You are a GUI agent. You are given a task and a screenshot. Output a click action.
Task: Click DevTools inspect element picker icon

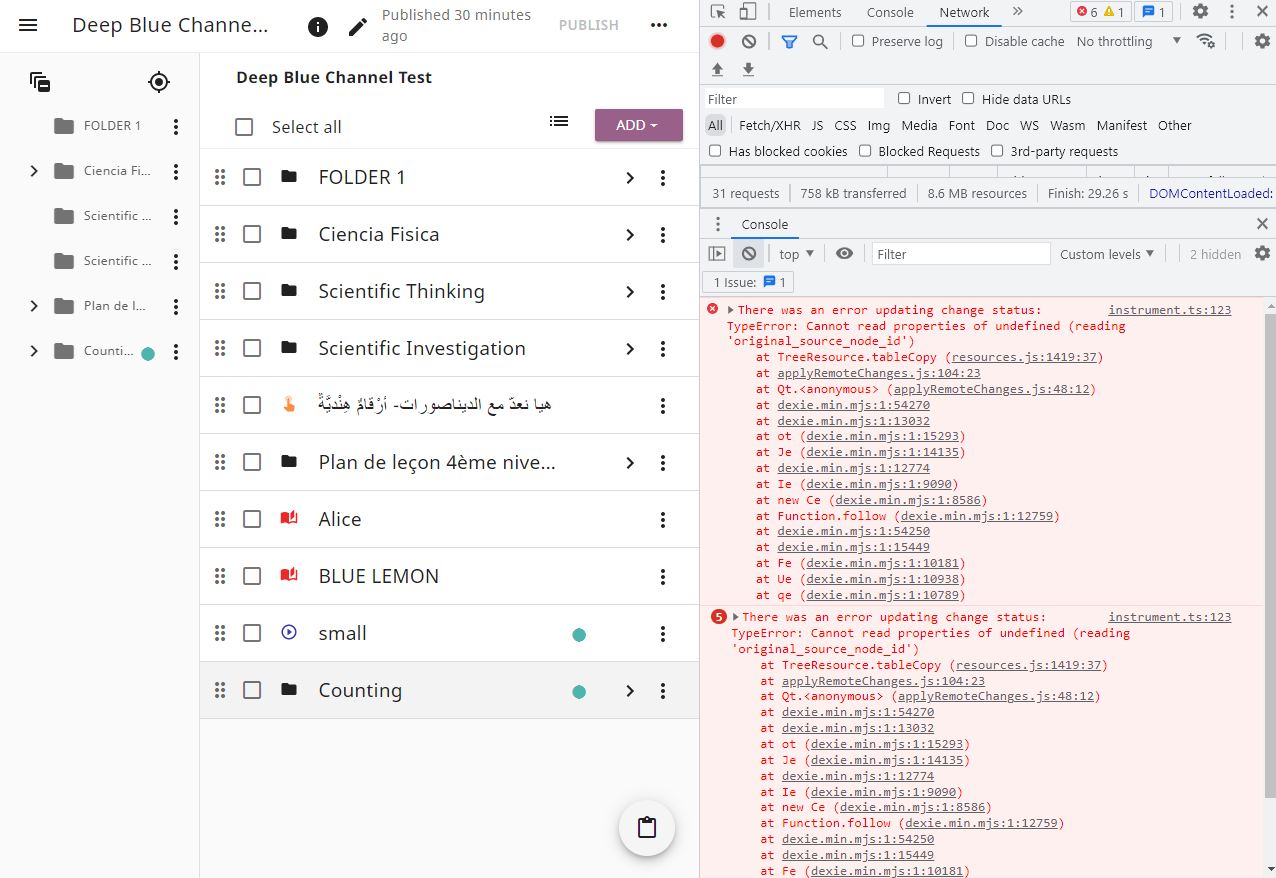pyautogui.click(x=718, y=12)
